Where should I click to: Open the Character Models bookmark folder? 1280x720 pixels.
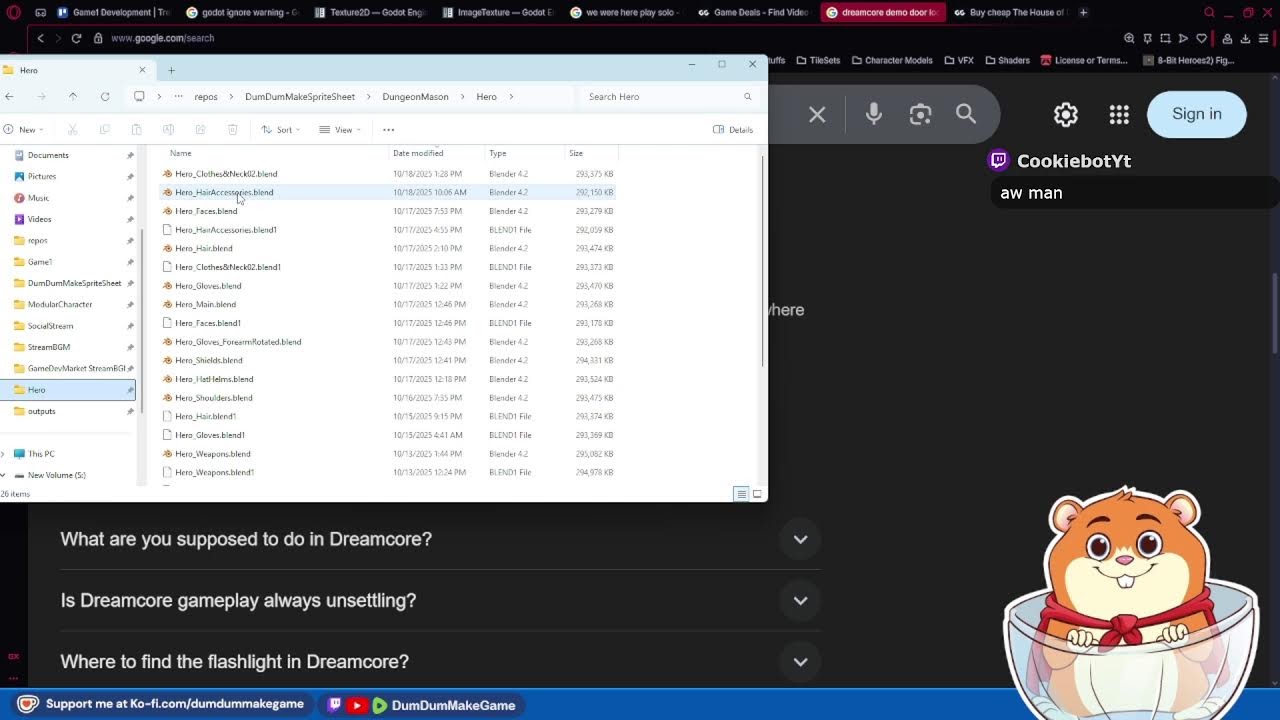point(891,60)
